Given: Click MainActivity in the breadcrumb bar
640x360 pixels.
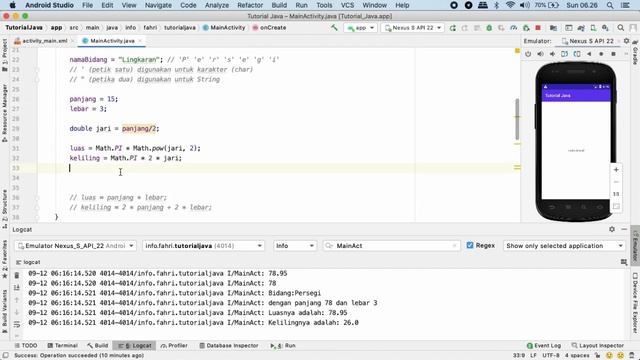Looking at the screenshot, I should point(224,28).
